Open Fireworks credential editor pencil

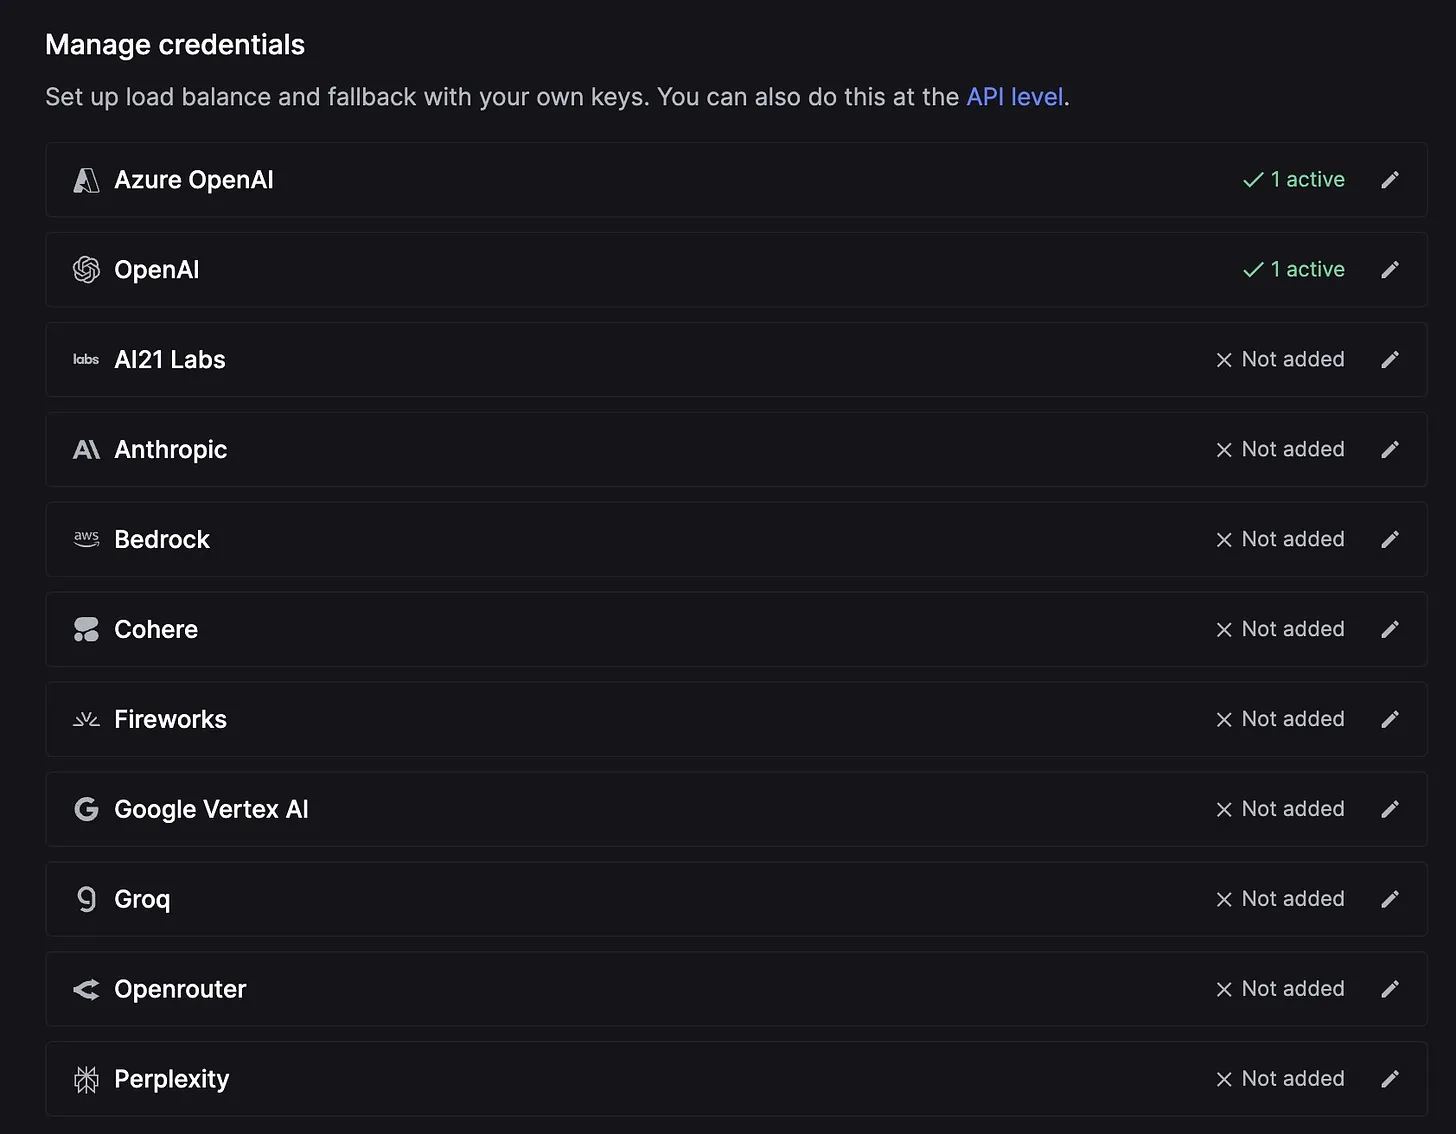(1389, 720)
